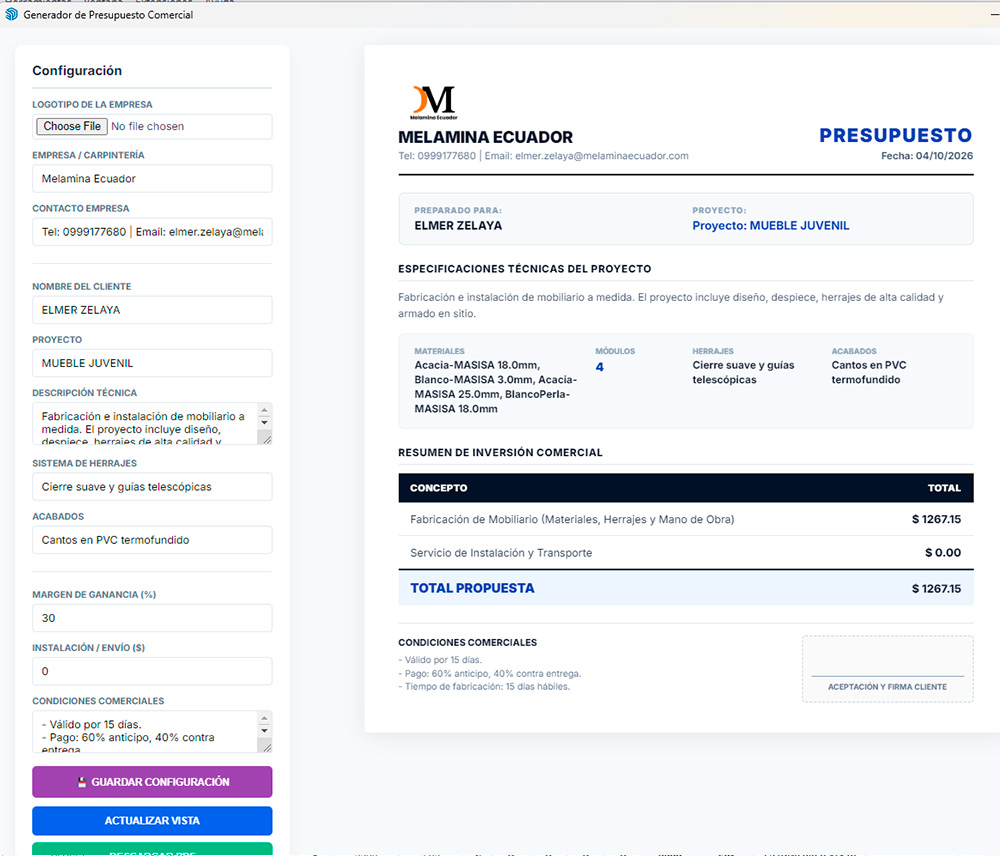Click the Instalación / Envío input field
This screenshot has width=1000, height=857.
coord(152,671)
